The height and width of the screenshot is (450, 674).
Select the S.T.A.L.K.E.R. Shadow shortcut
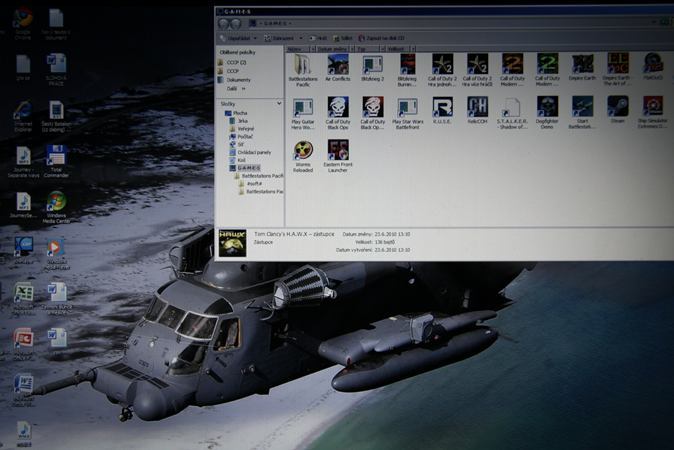click(512, 113)
